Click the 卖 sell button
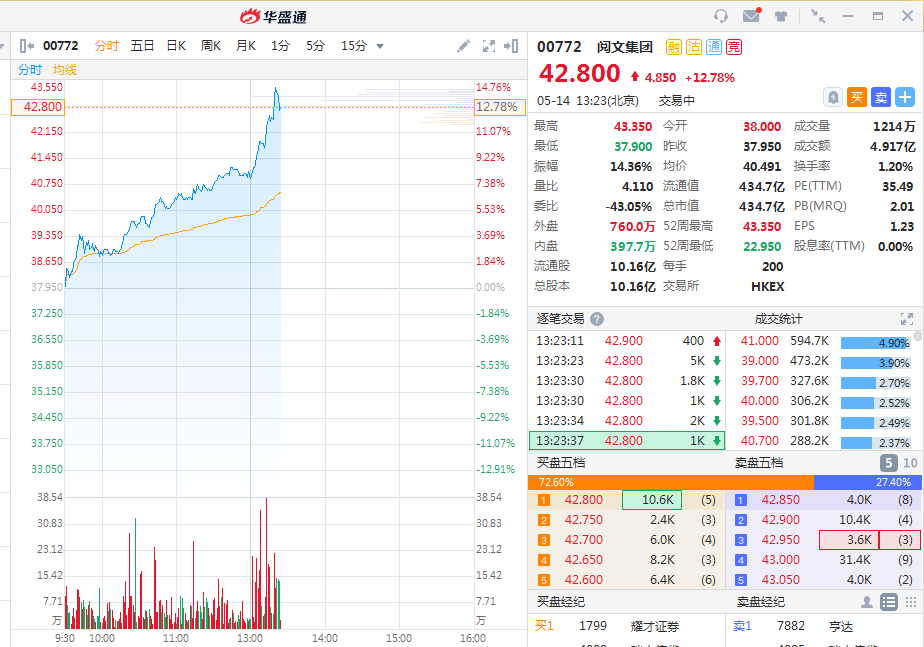Viewport: 924px width, 647px height. [881, 97]
